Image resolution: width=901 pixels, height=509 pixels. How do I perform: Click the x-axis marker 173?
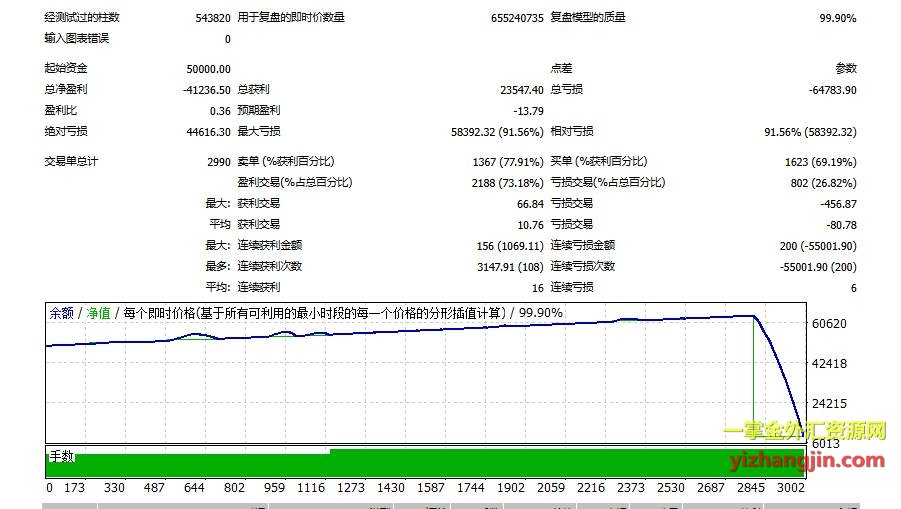pos(74,488)
